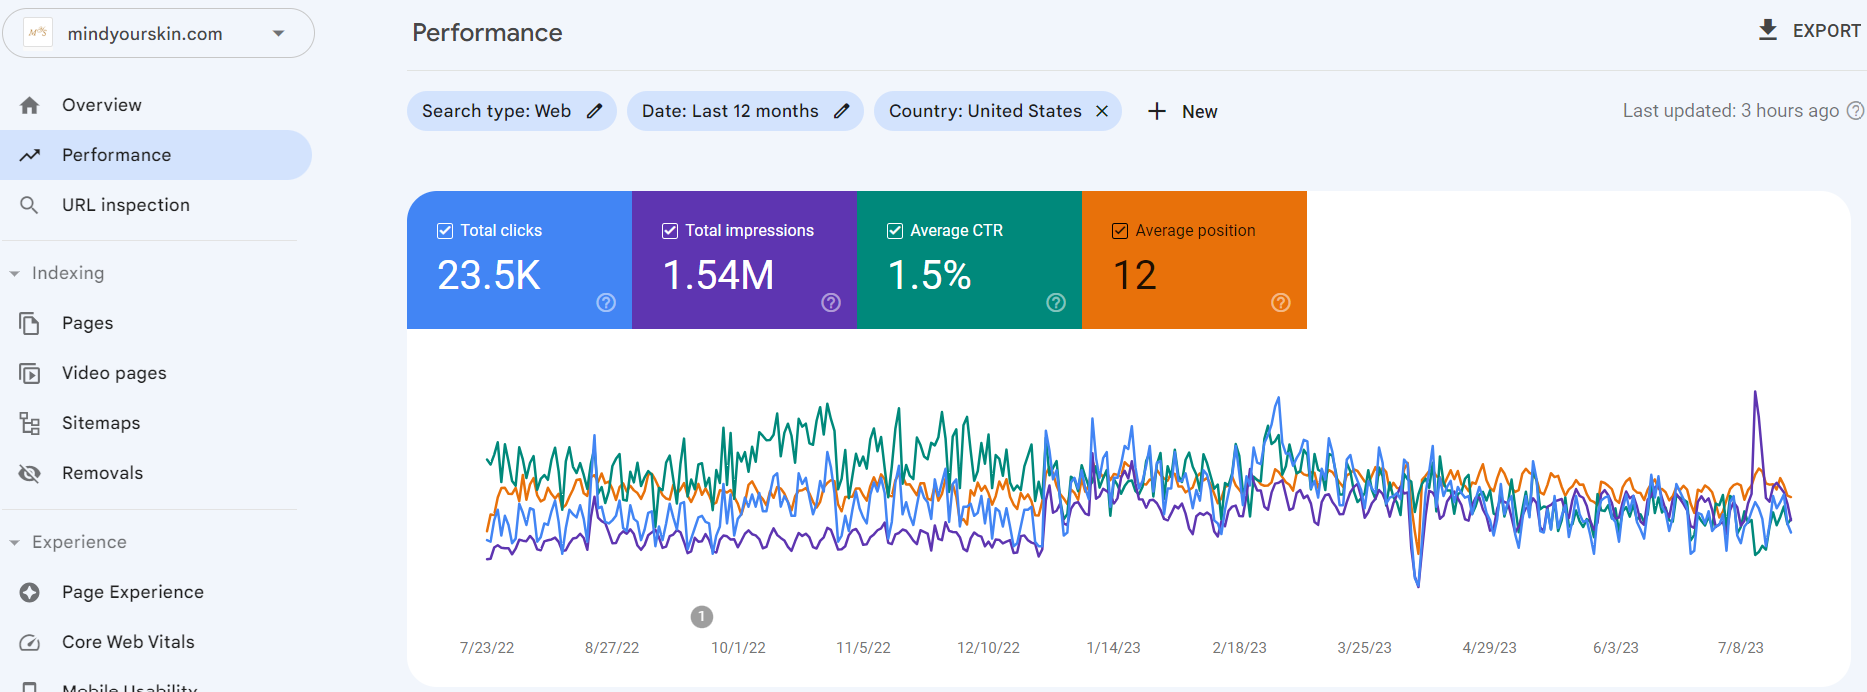Collapse the Indexing section
Image resolution: width=1867 pixels, height=692 pixels.
point(15,273)
